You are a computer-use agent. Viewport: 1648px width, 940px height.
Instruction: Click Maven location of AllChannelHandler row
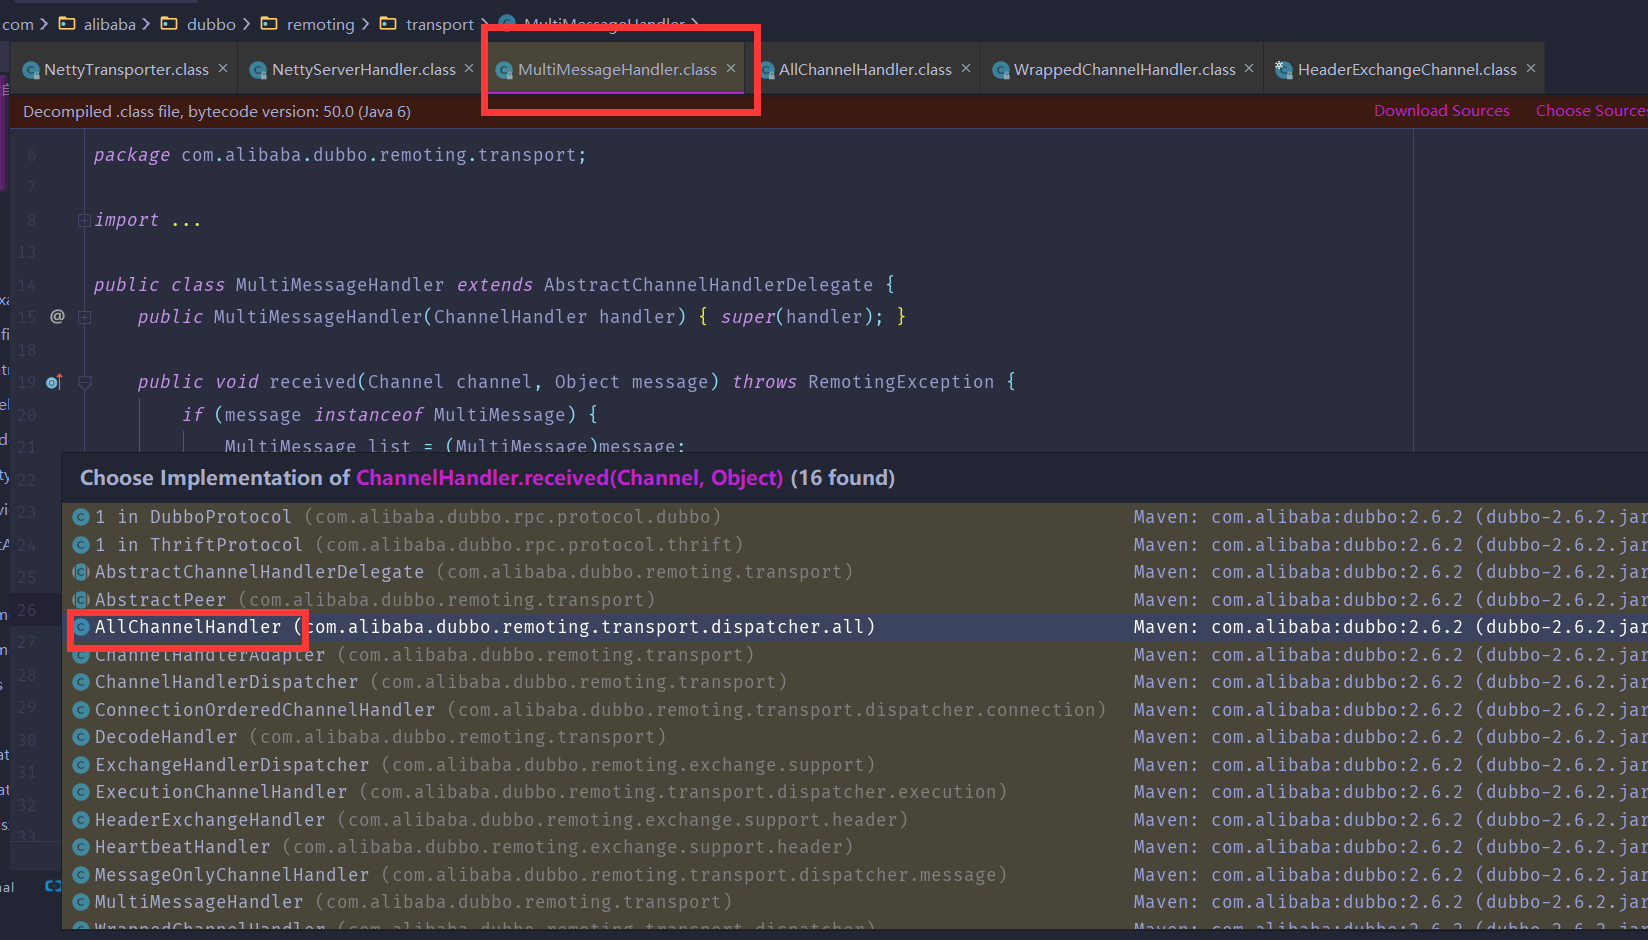point(1390,627)
